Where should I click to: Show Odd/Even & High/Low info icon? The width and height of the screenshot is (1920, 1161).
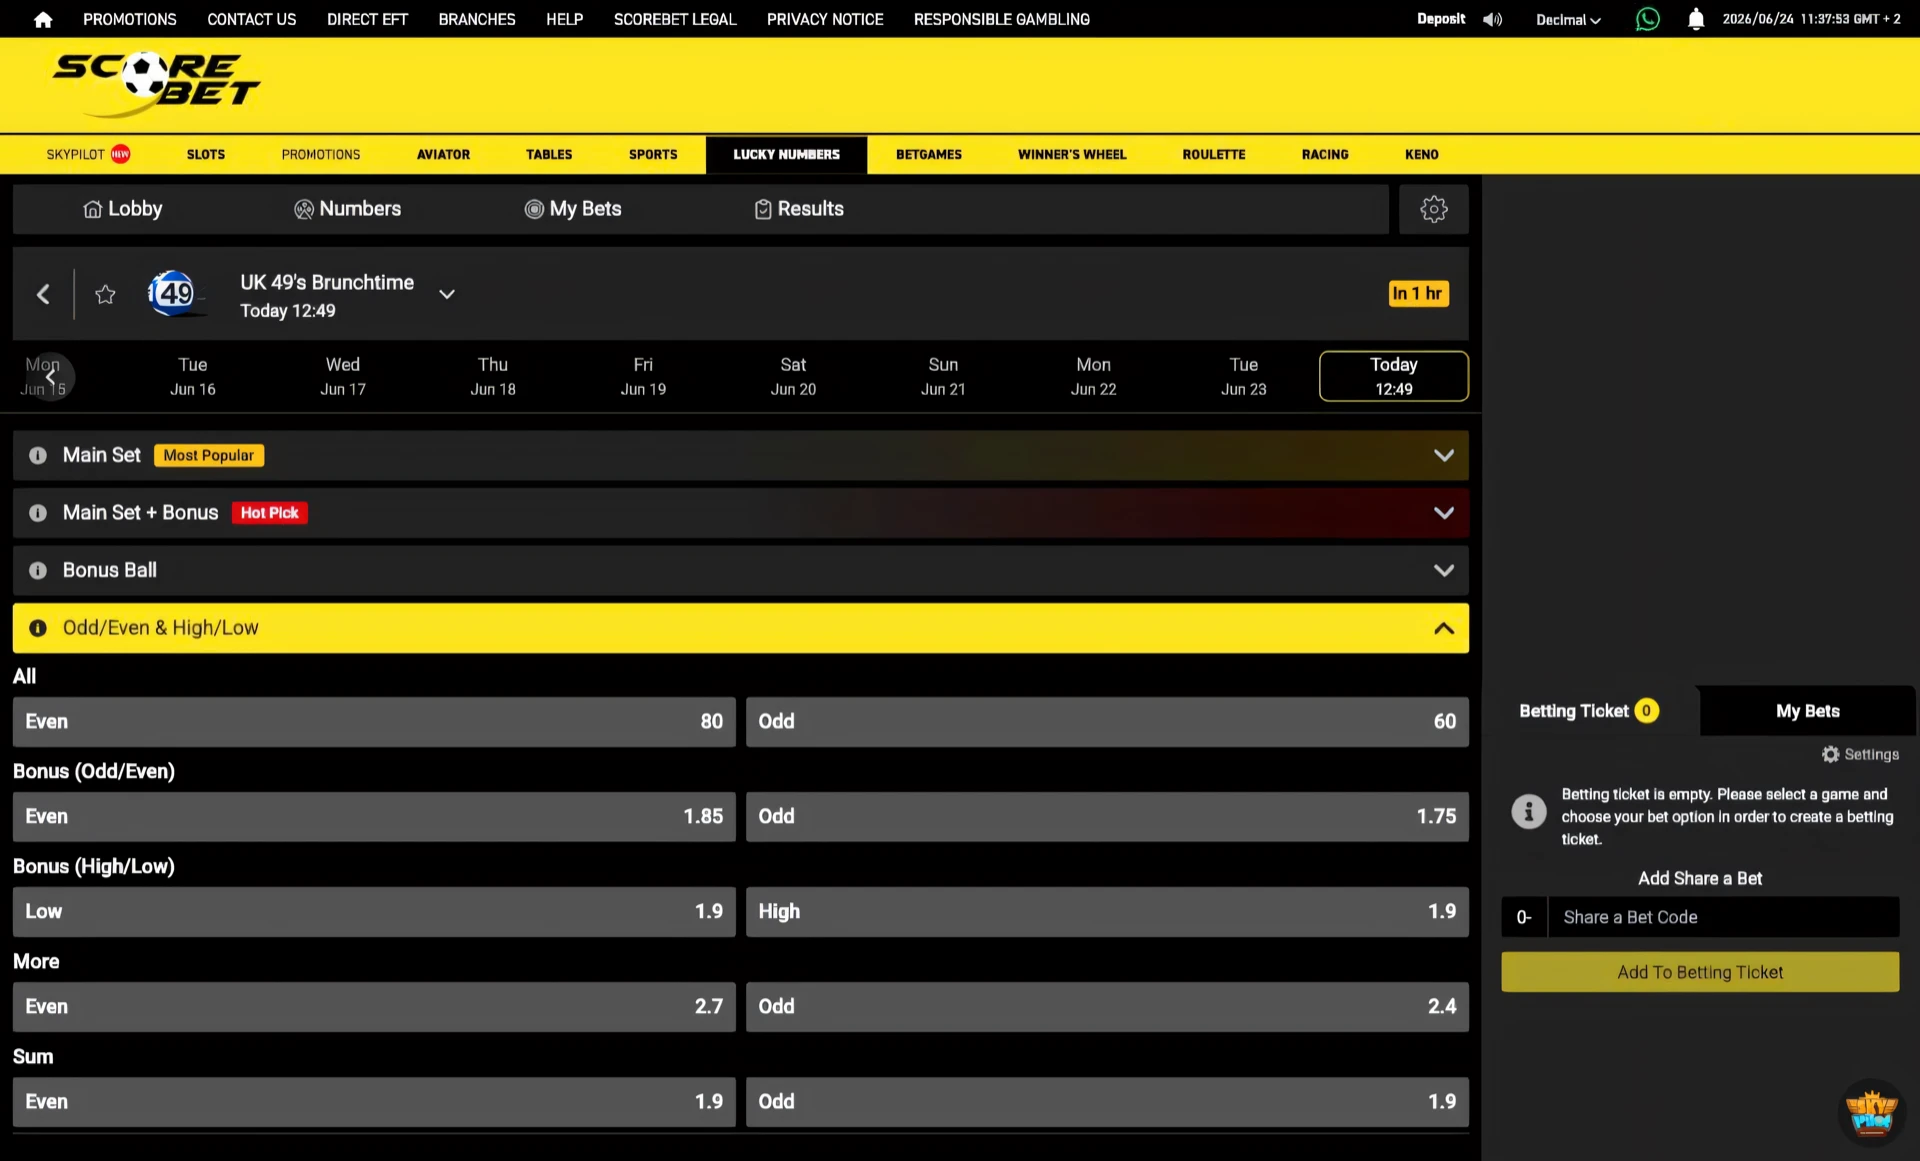[x=38, y=628]
